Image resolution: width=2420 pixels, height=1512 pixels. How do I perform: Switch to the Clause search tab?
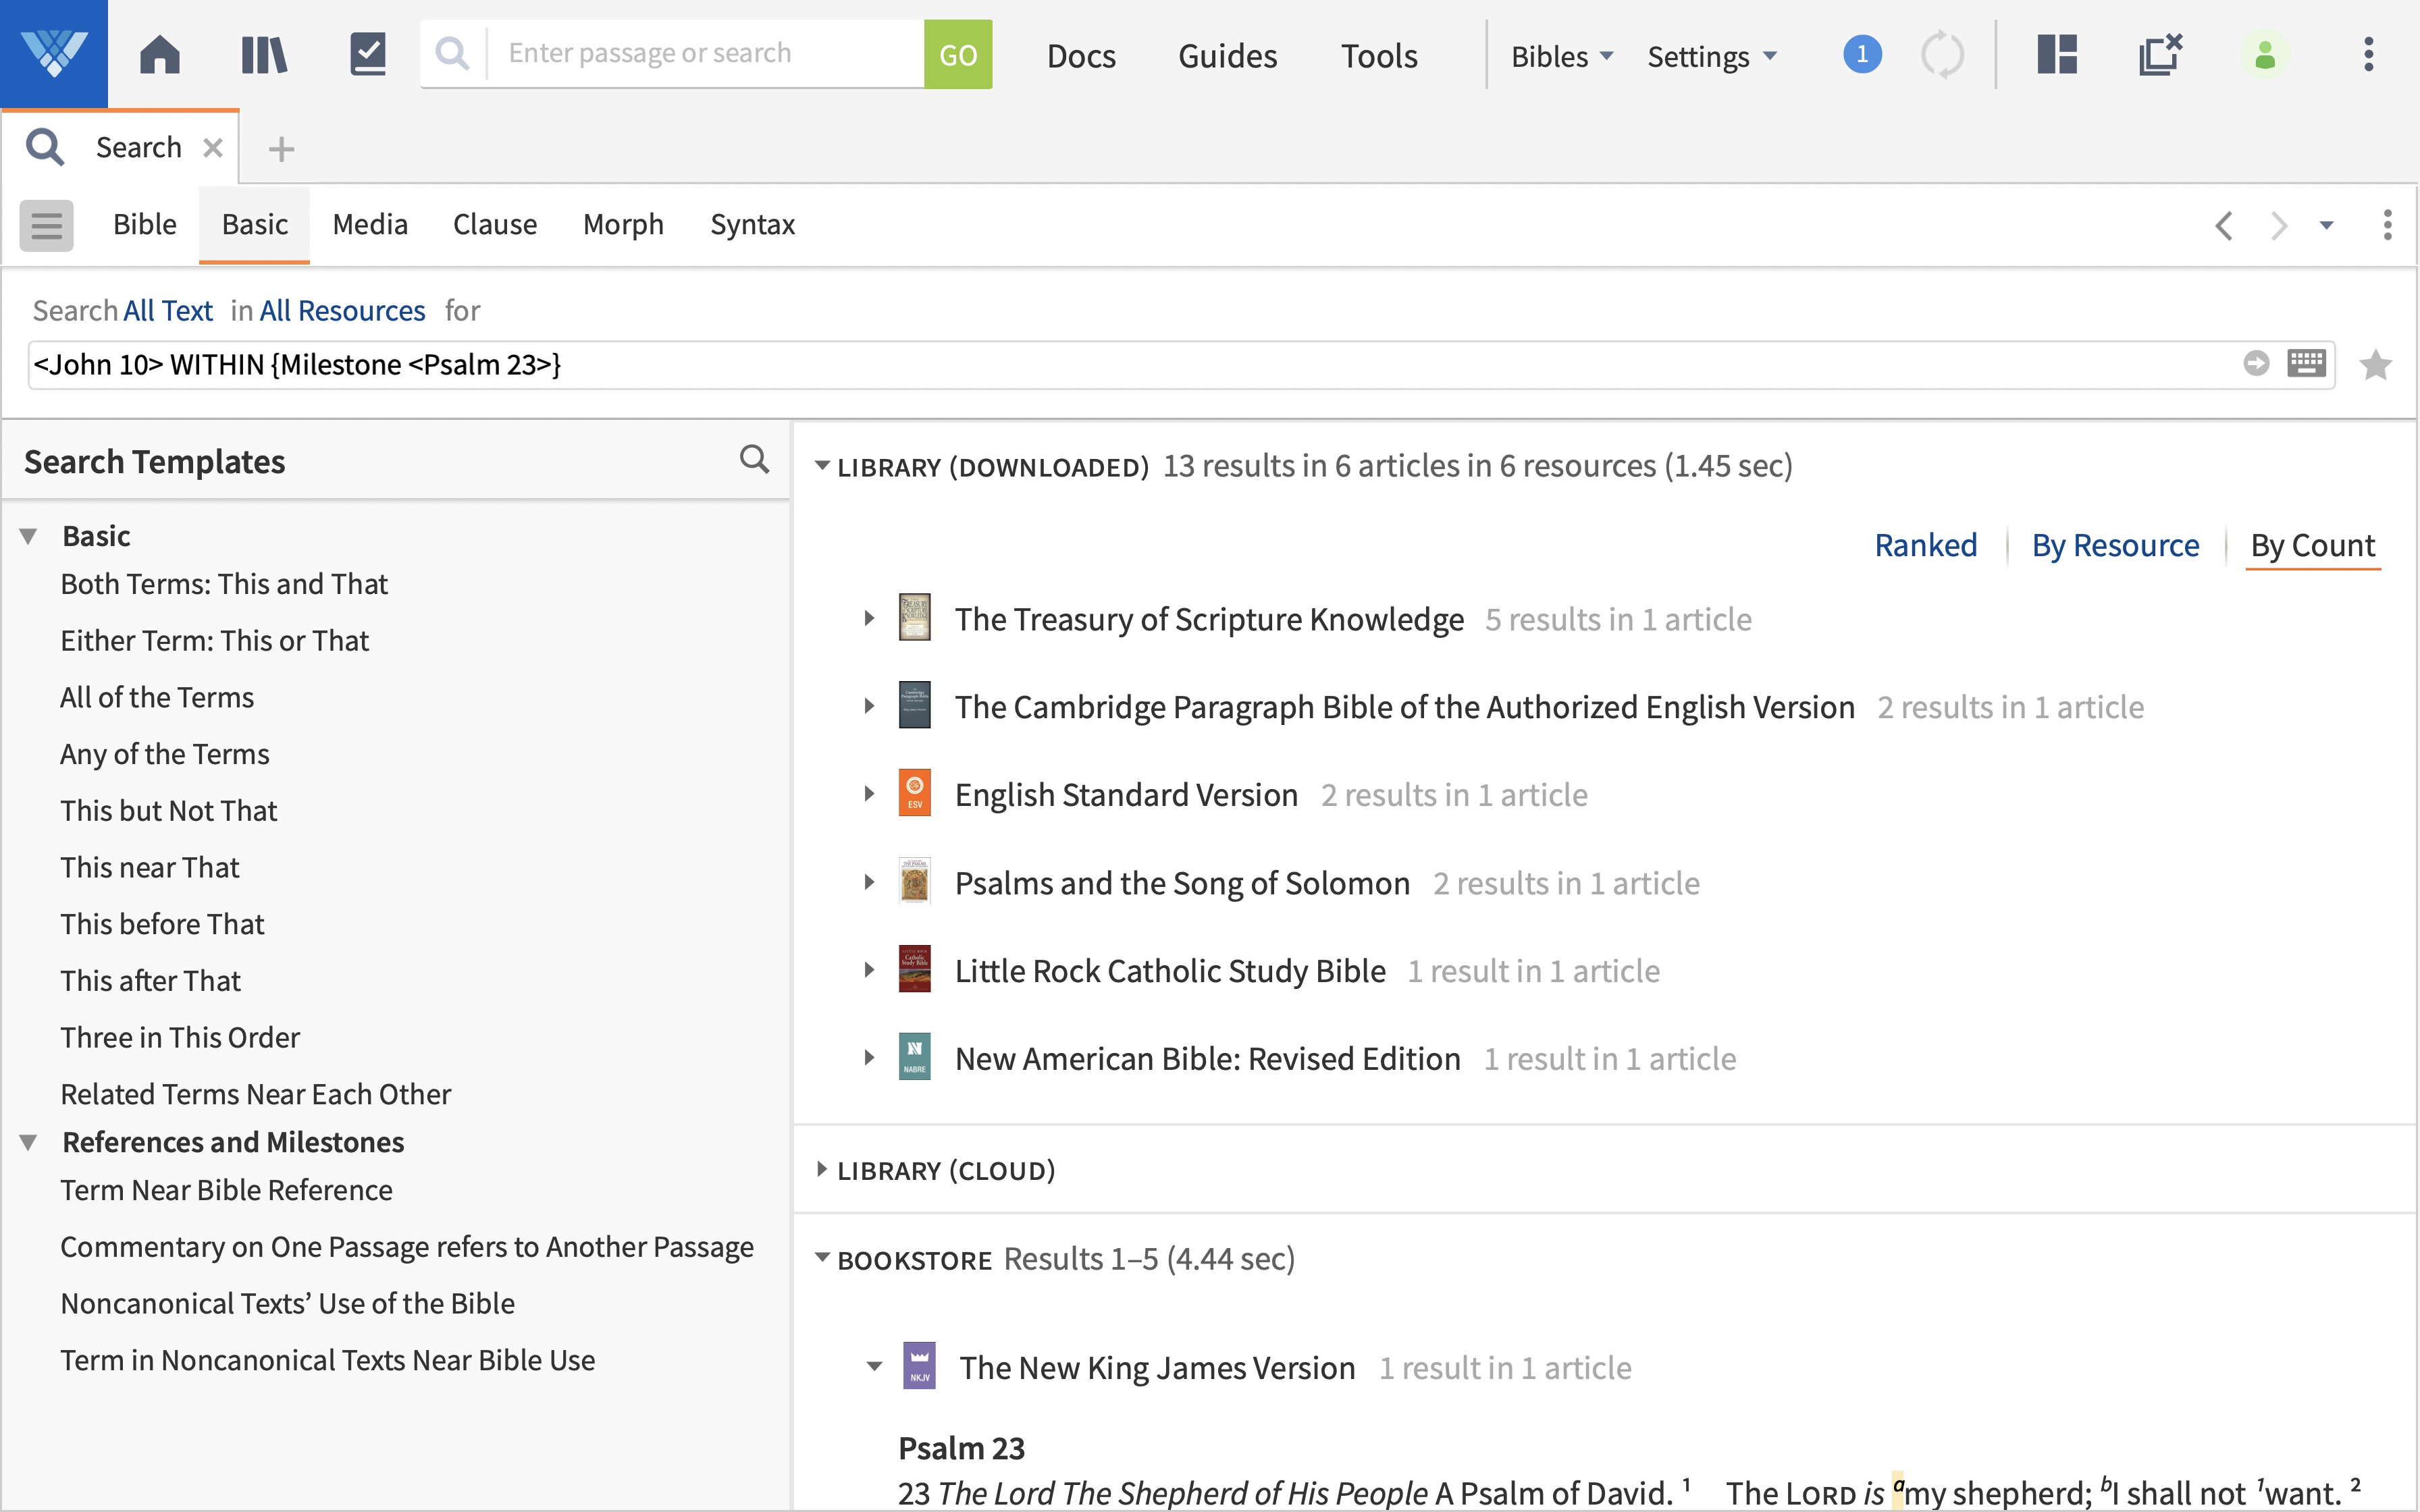click(x=495, y=225)
